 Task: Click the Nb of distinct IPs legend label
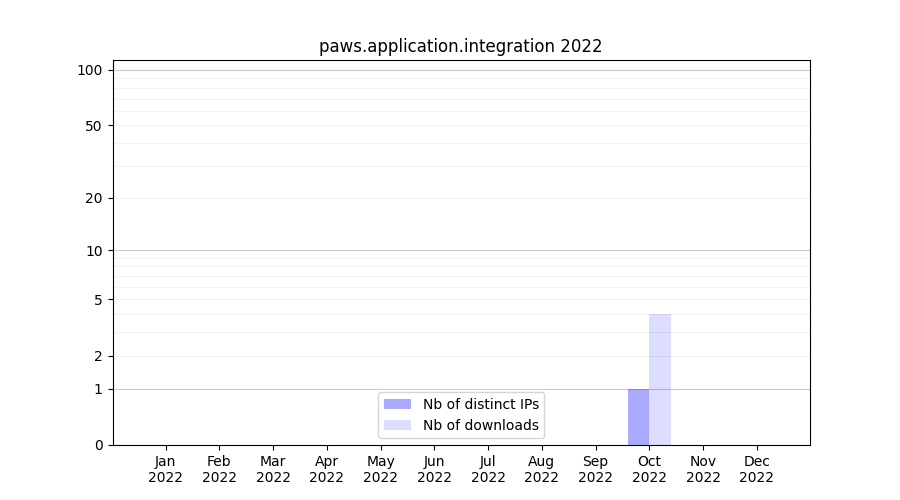(x=480, y=404)
